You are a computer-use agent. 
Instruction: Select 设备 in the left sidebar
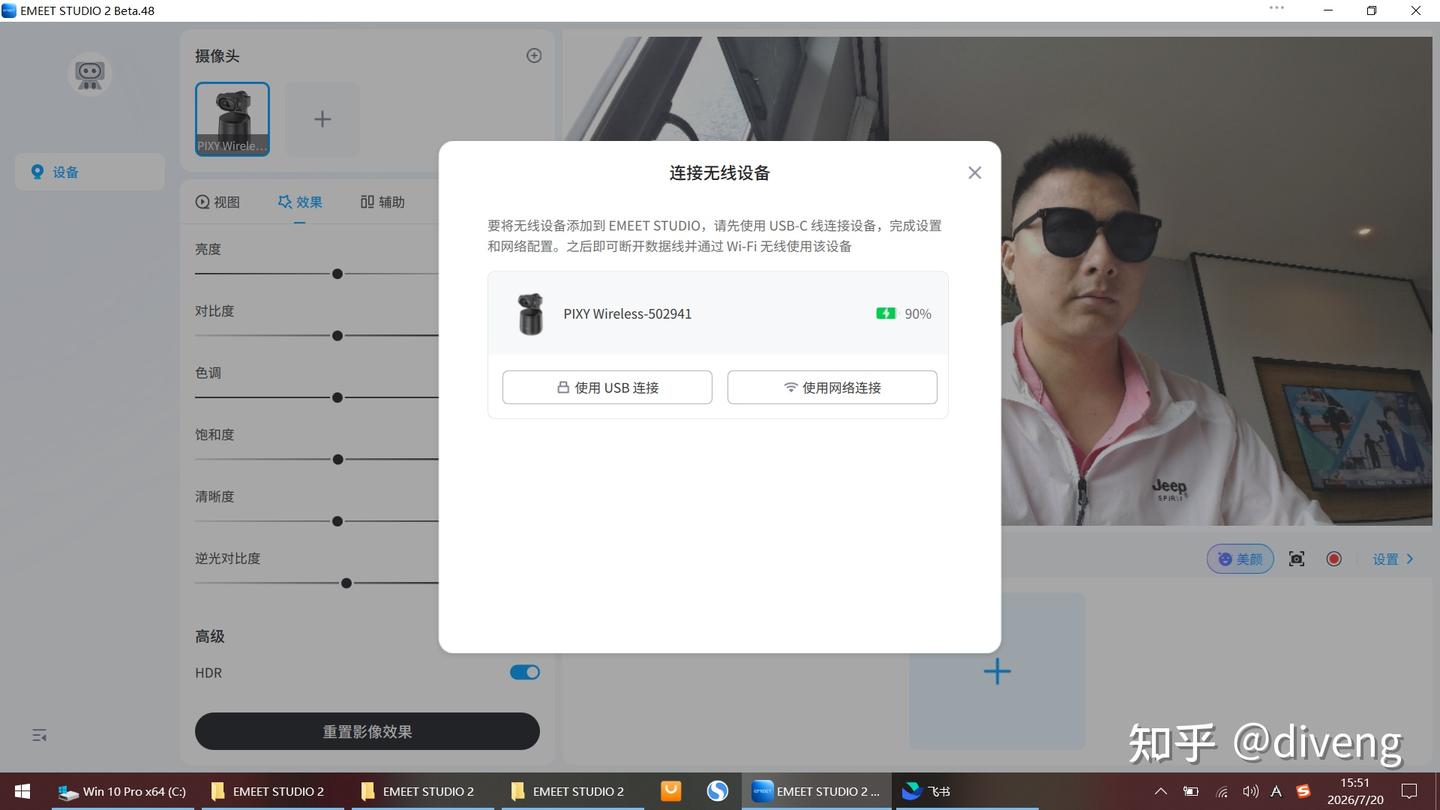(x=90, y=172)
